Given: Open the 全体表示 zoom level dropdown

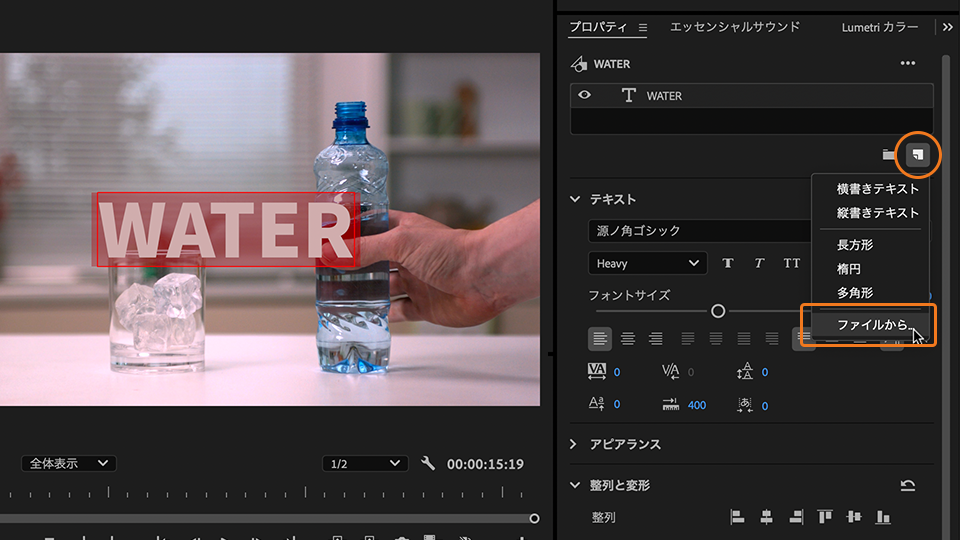Looking at the screenshot, I should (x=69, y=463).
